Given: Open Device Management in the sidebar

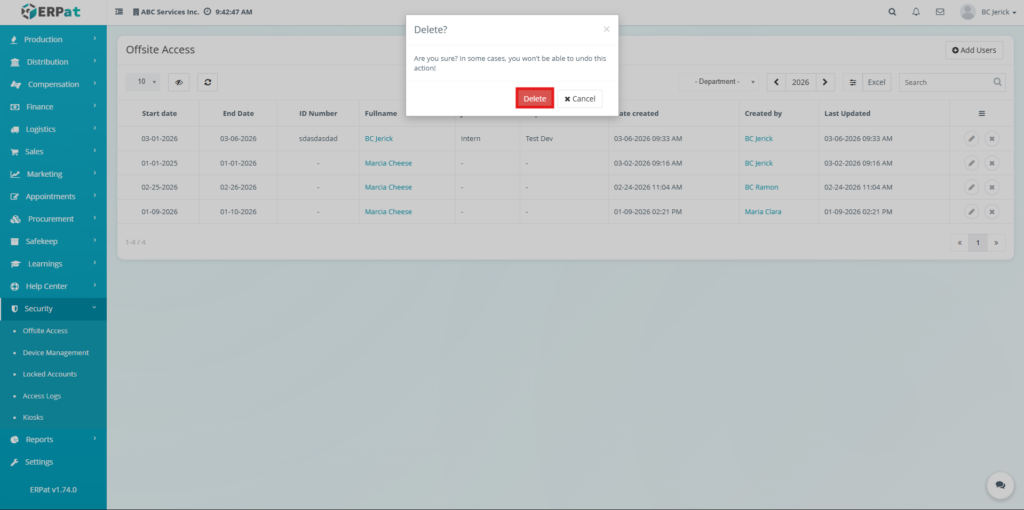Looking at the screenshot, I should (56, 353).
